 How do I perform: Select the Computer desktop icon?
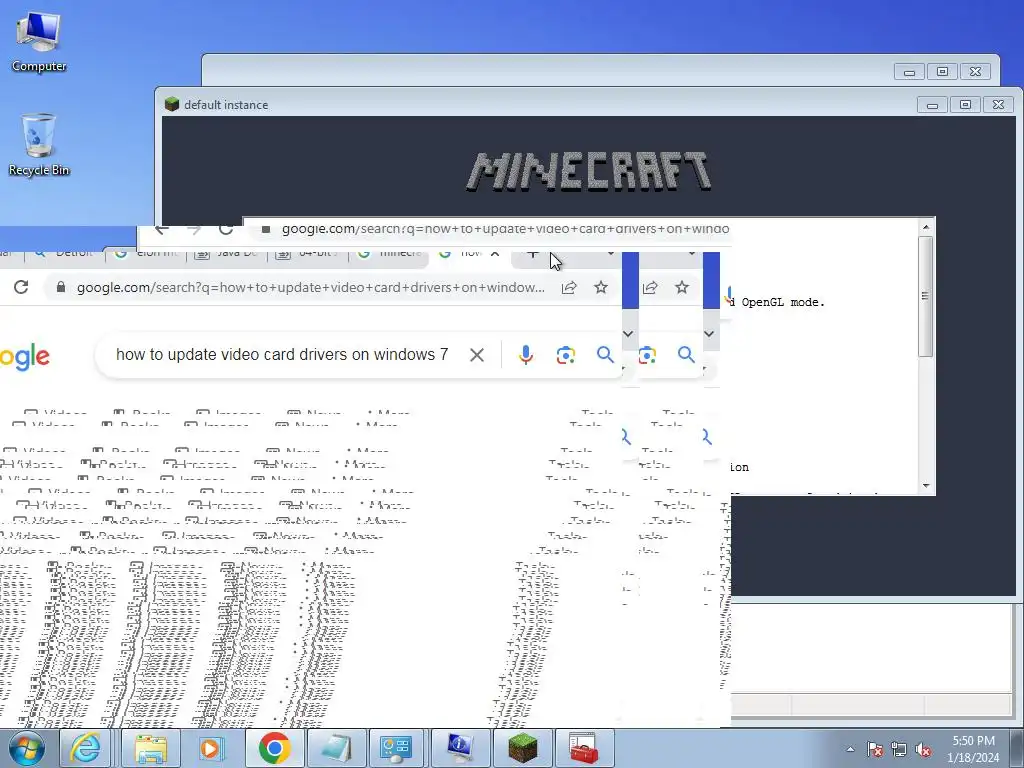click(x=39, y=41)
